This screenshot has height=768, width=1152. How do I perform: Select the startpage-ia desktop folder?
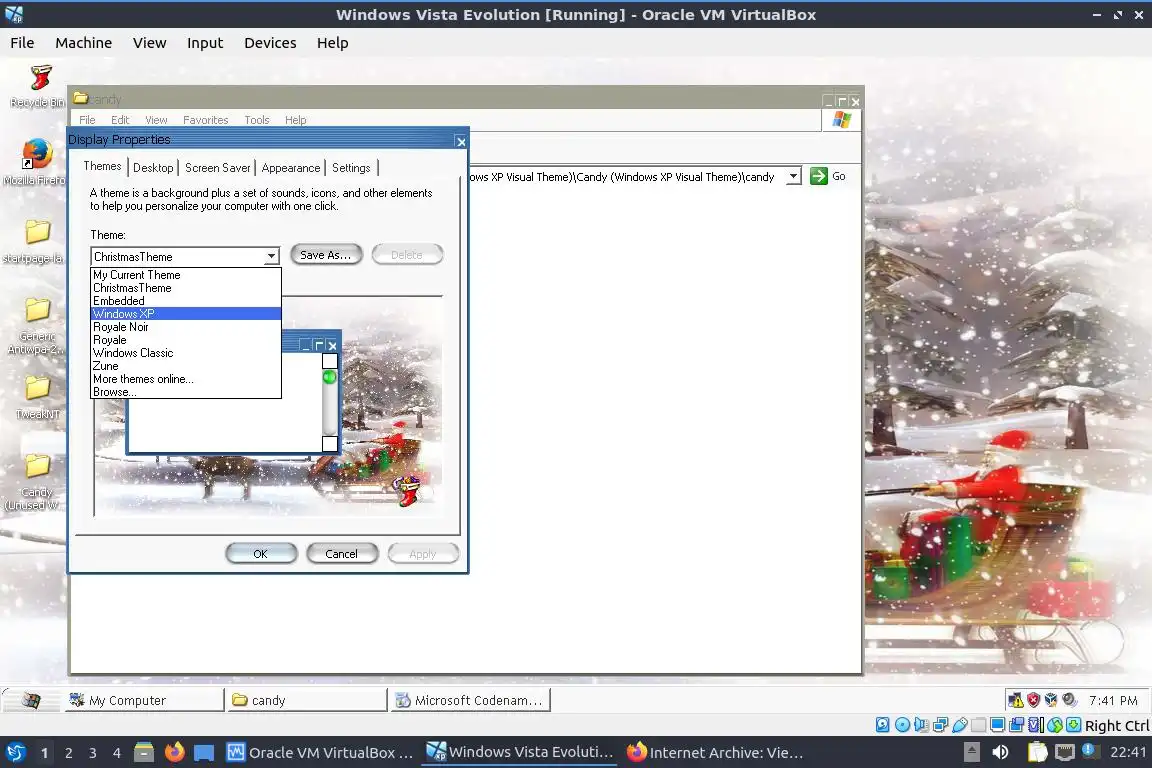point(35,241)
